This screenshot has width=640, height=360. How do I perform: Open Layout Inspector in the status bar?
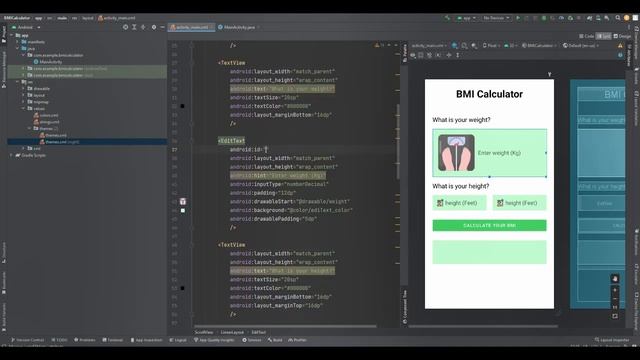tap(612, 340)
